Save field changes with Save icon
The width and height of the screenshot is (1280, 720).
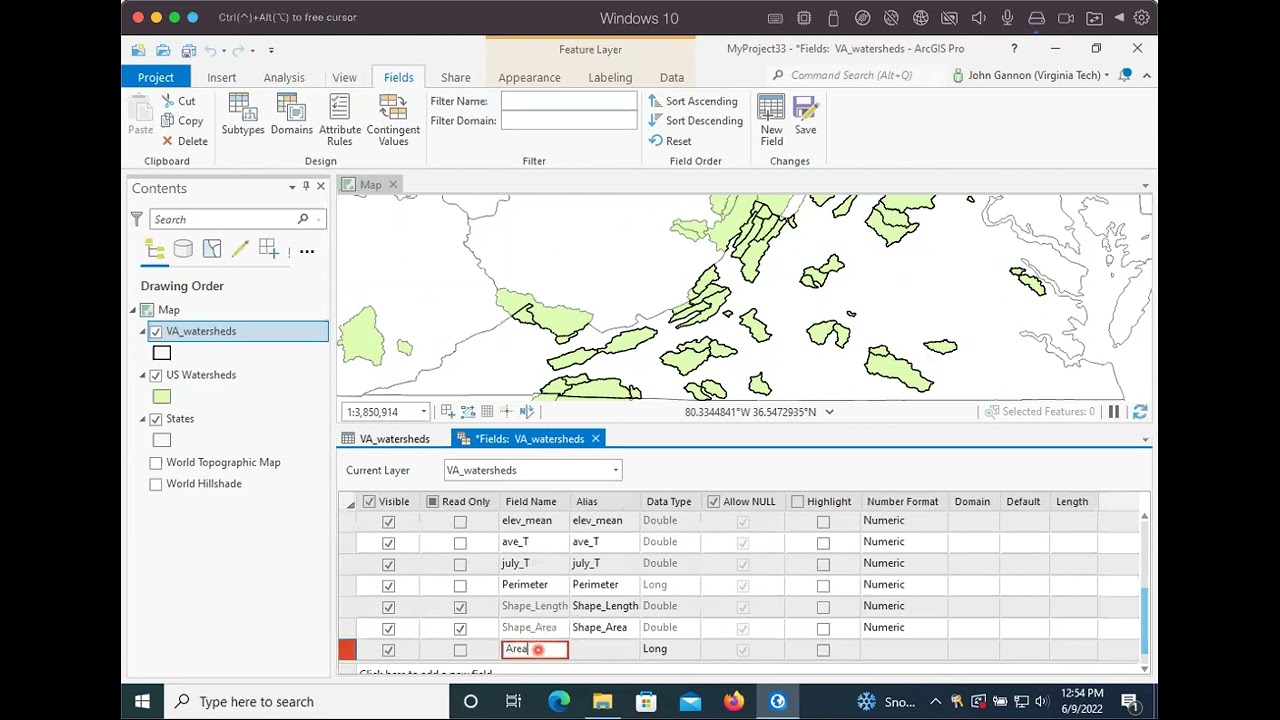click(x=805, y=115)
